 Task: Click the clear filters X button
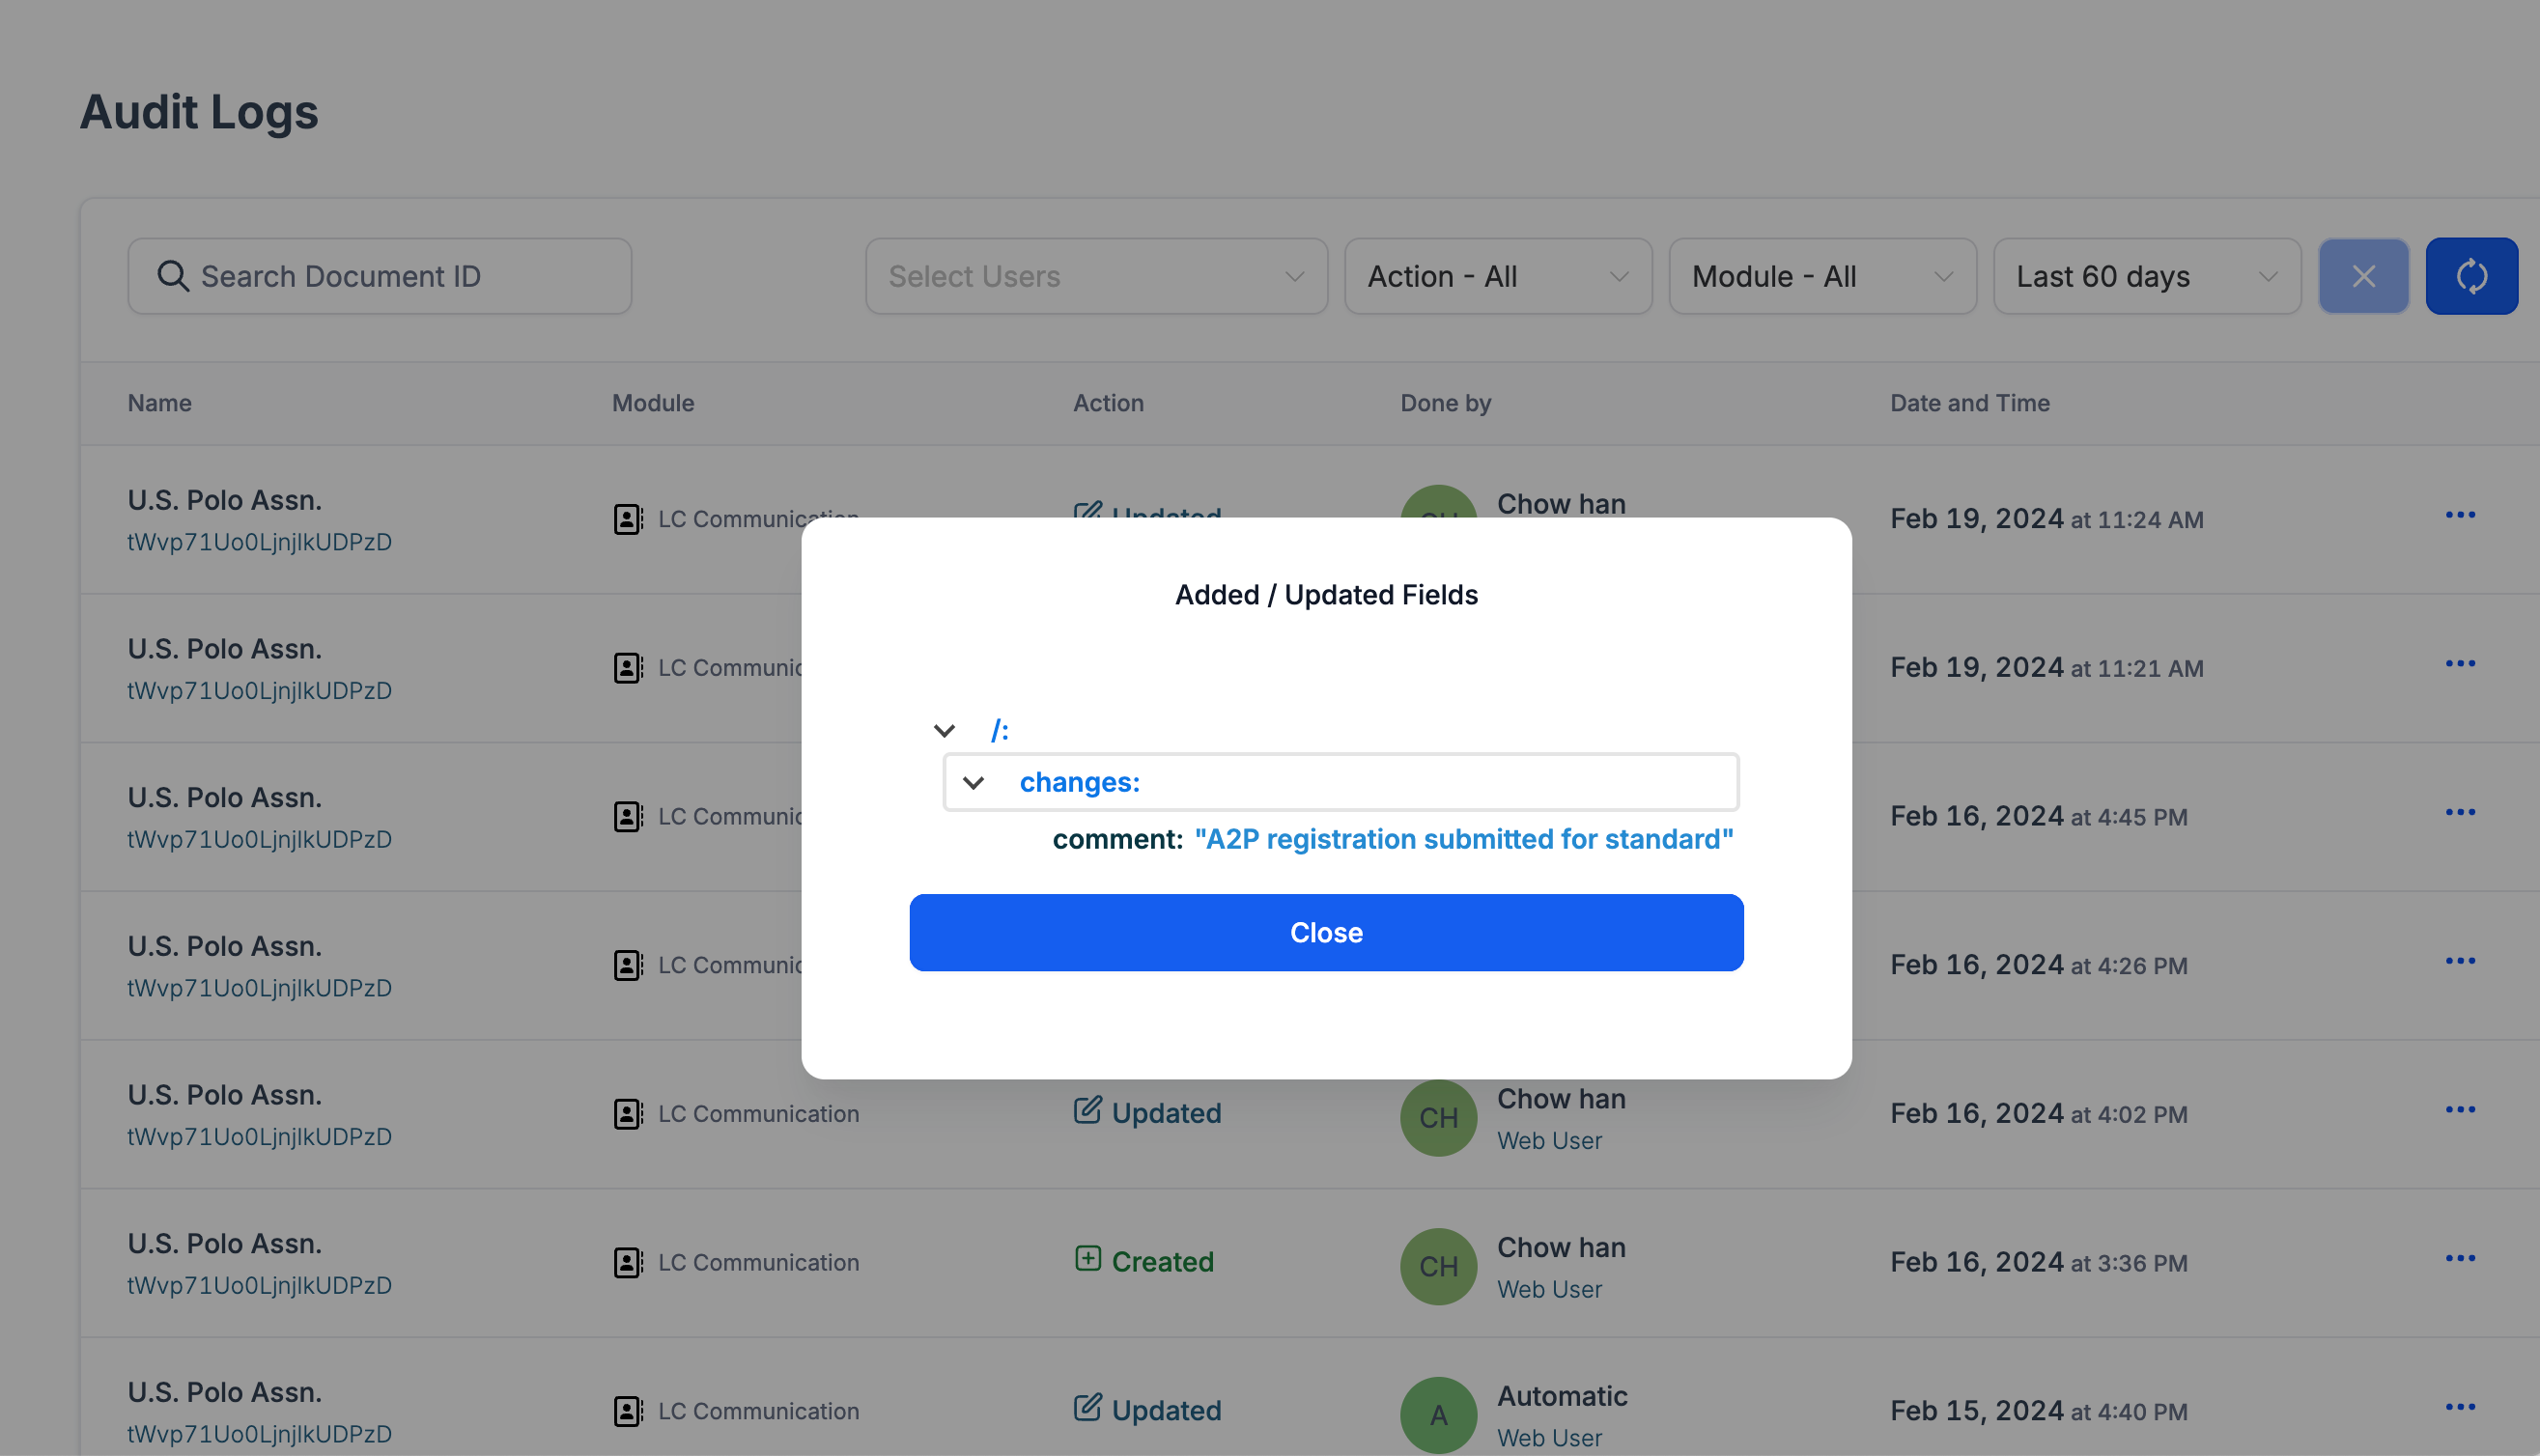tap(2363, 276)
